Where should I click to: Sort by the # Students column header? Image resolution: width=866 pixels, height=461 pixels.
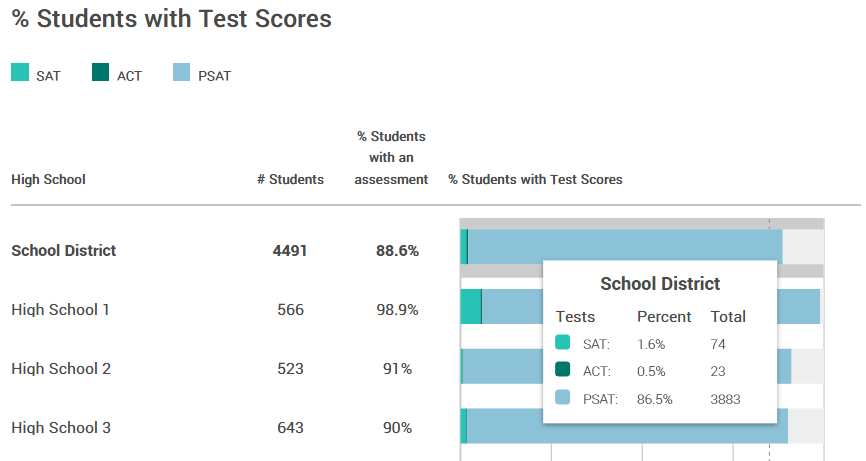[x=290, y=180]
